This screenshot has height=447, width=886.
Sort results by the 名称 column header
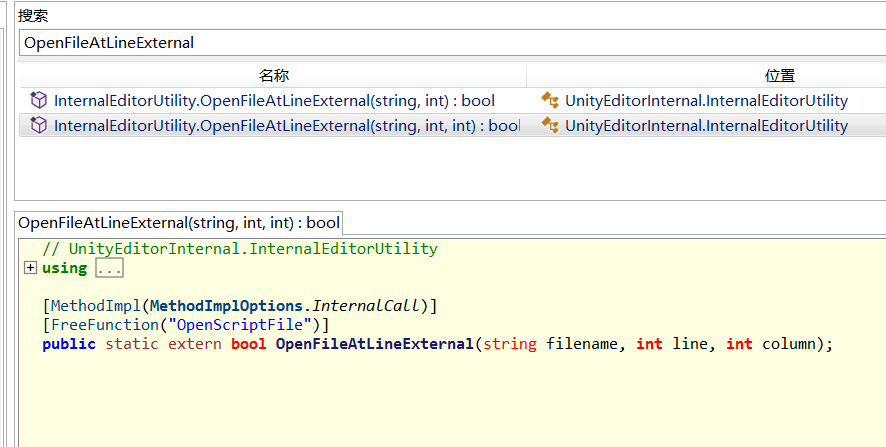click(x=273, y=76)
